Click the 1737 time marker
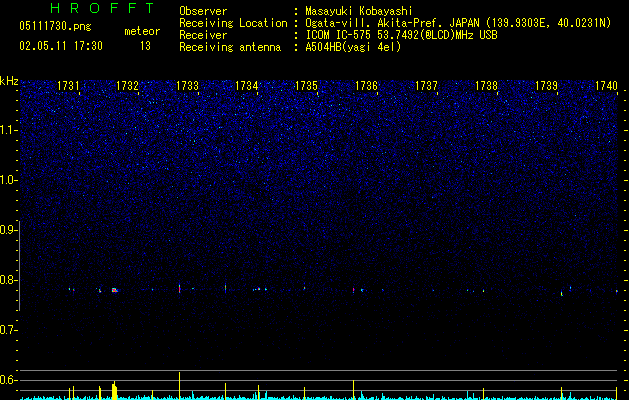 (426, 86)
